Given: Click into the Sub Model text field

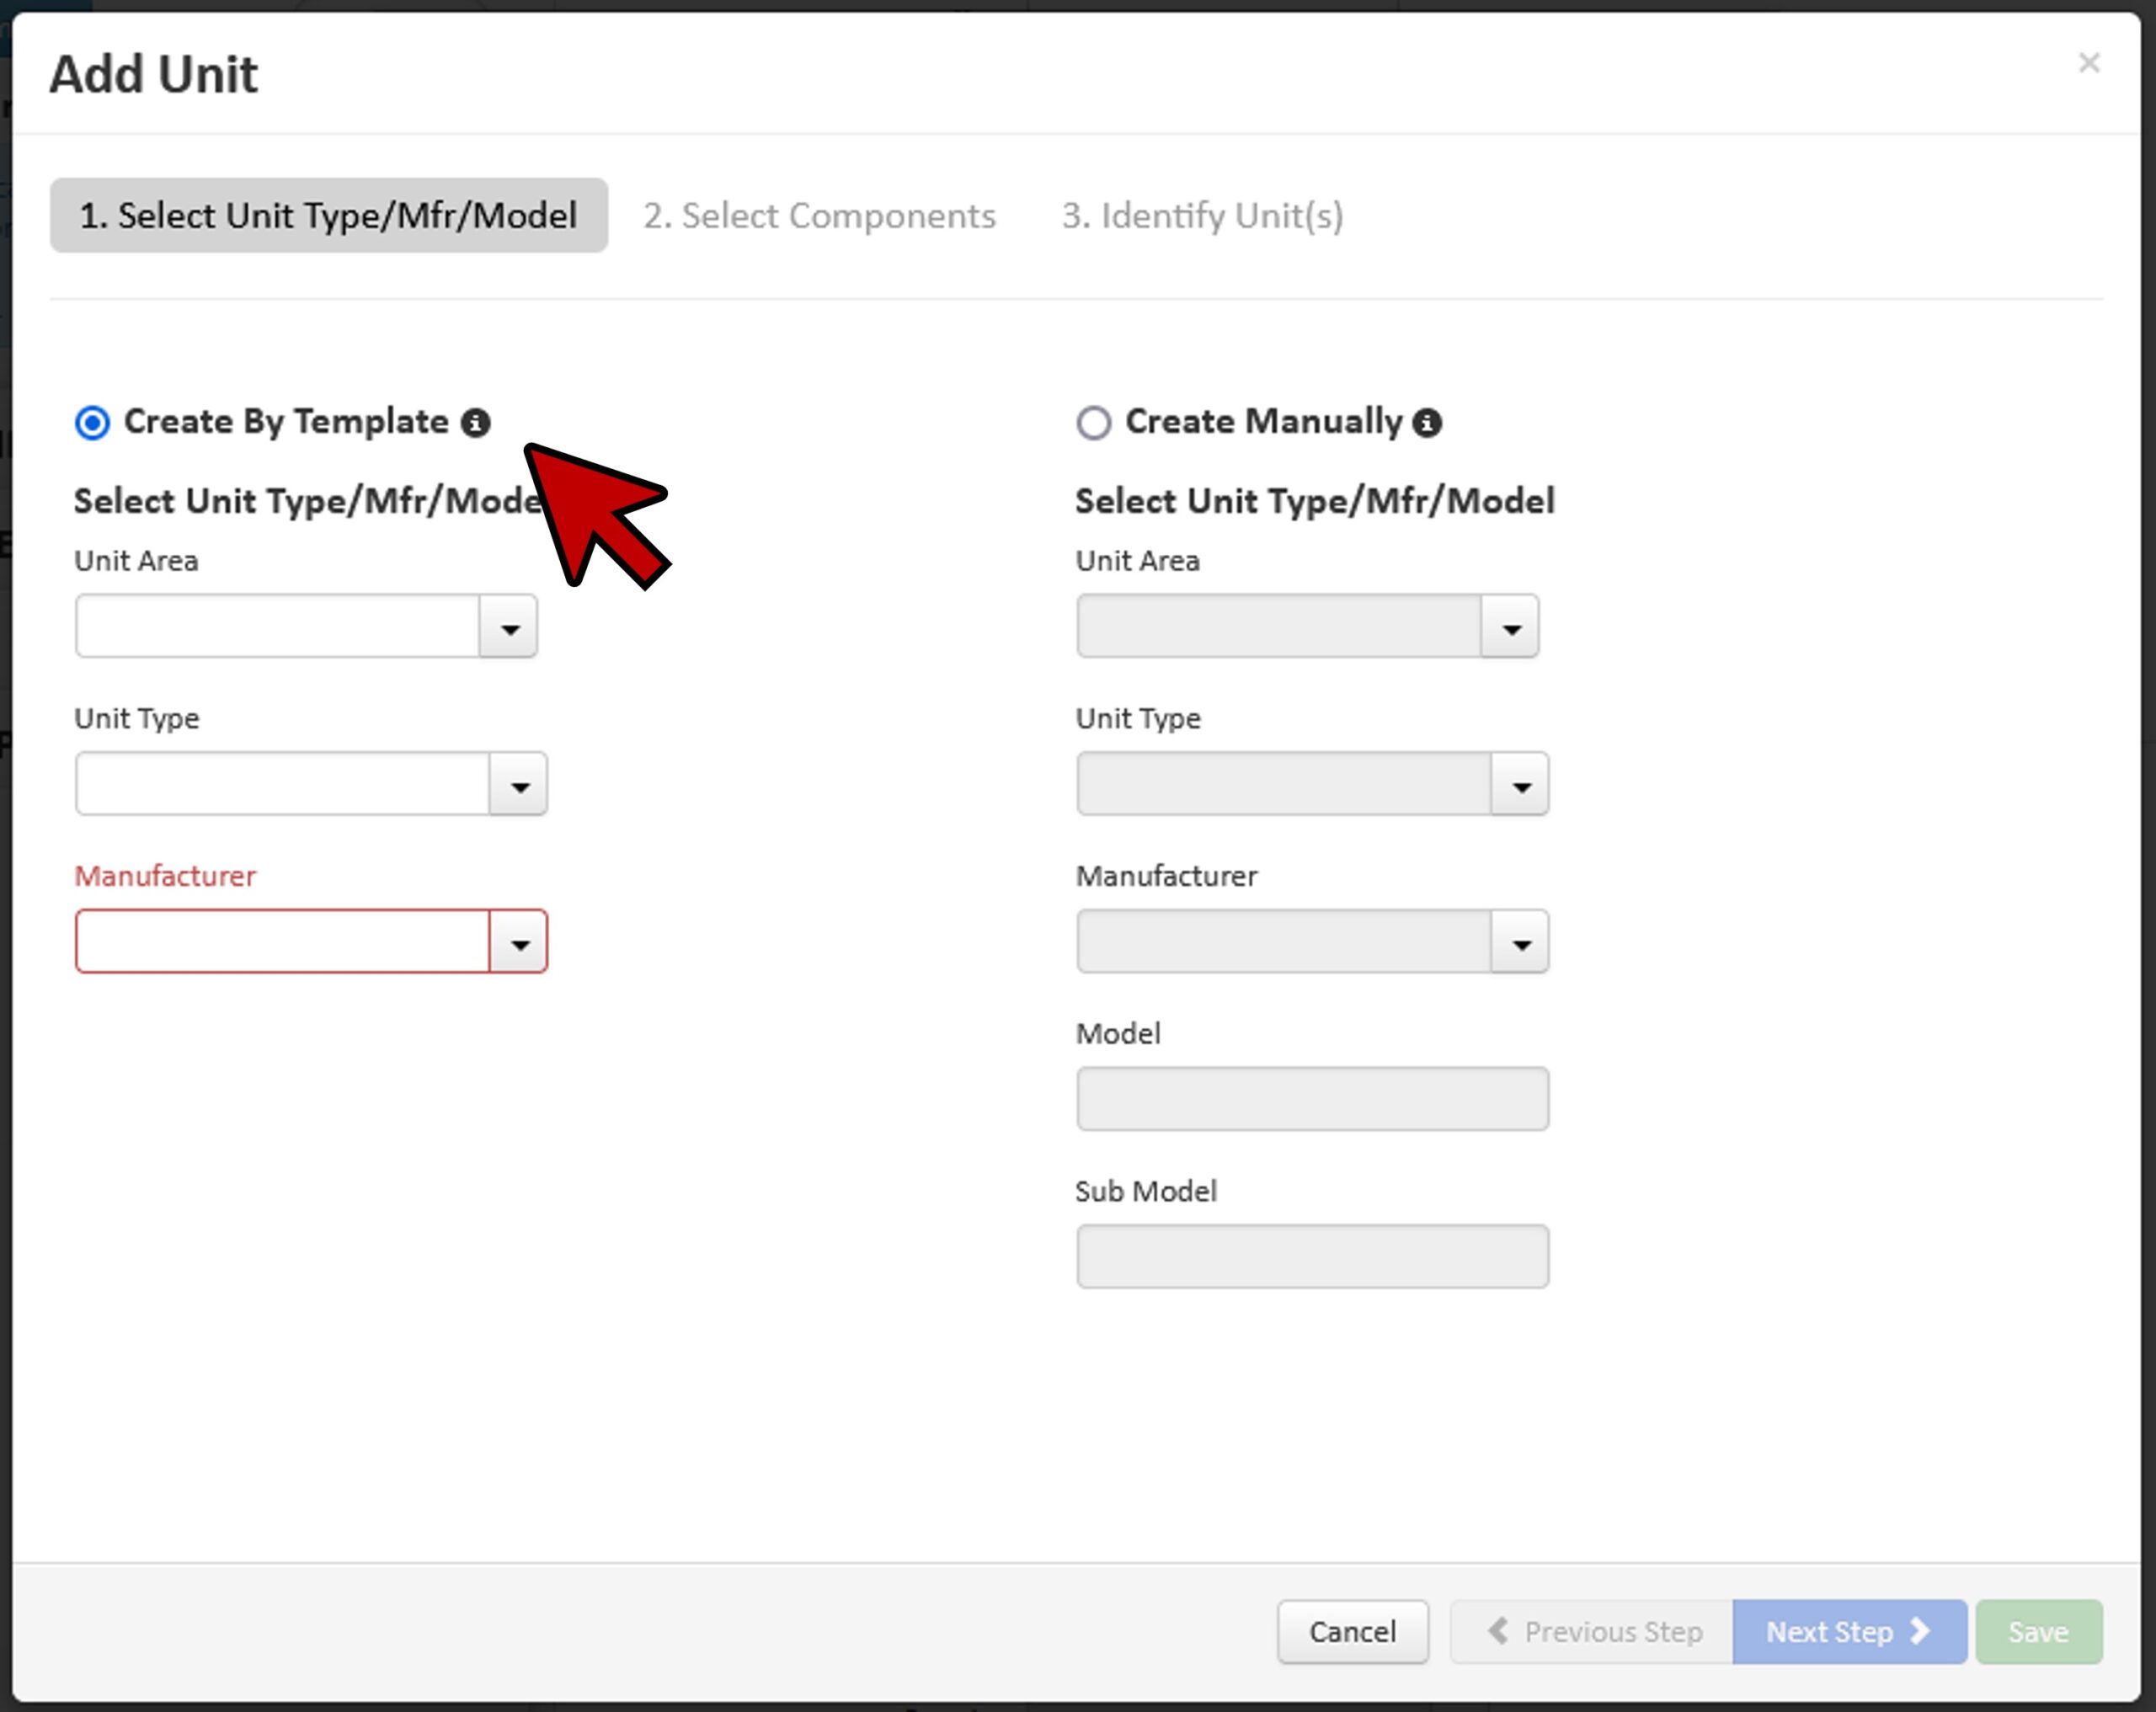Looking at the screenshot, I should pyautogui.click(x=1312, y=1257).
